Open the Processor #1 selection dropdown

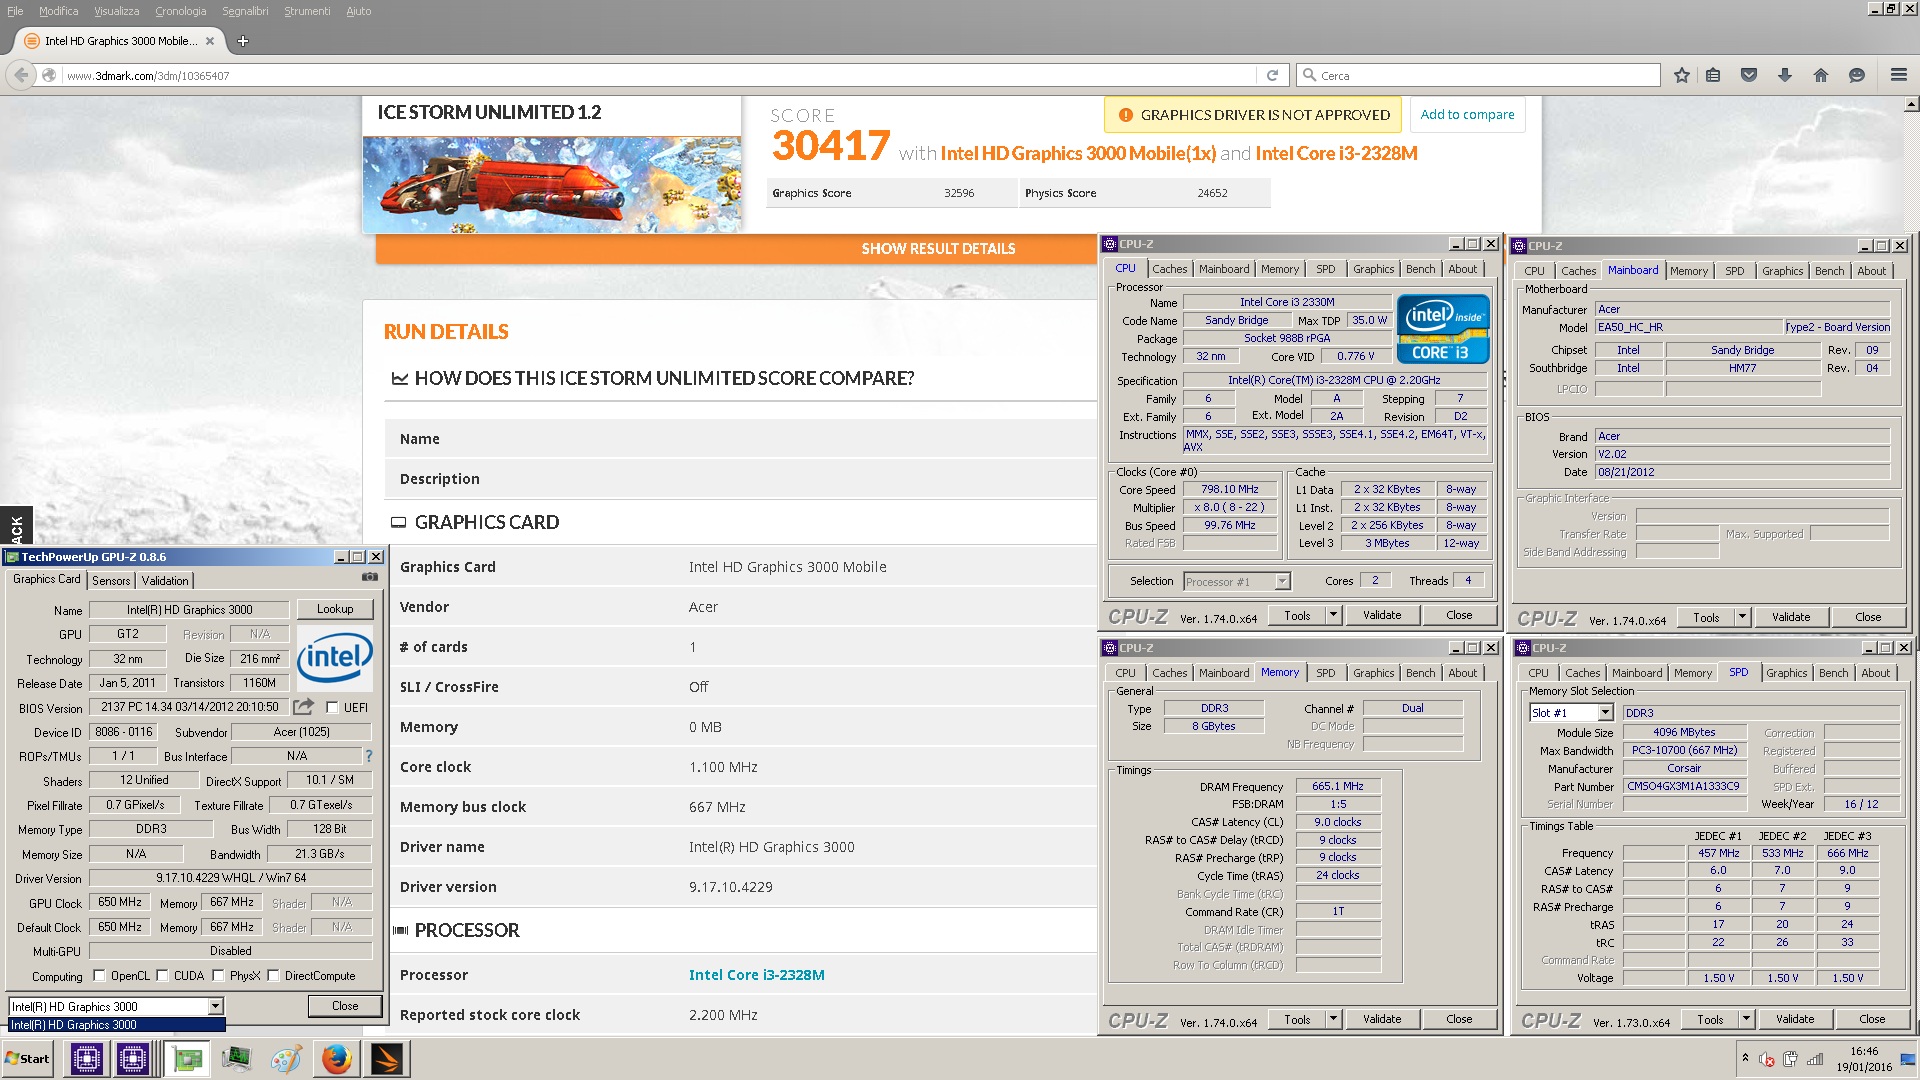click(1282, 581)
